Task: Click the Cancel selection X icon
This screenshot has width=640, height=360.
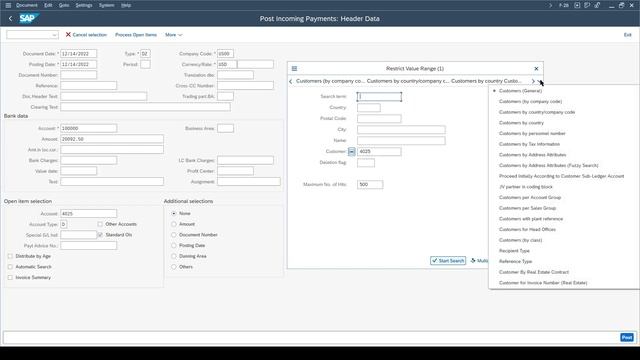Action: tap(68, 35)
